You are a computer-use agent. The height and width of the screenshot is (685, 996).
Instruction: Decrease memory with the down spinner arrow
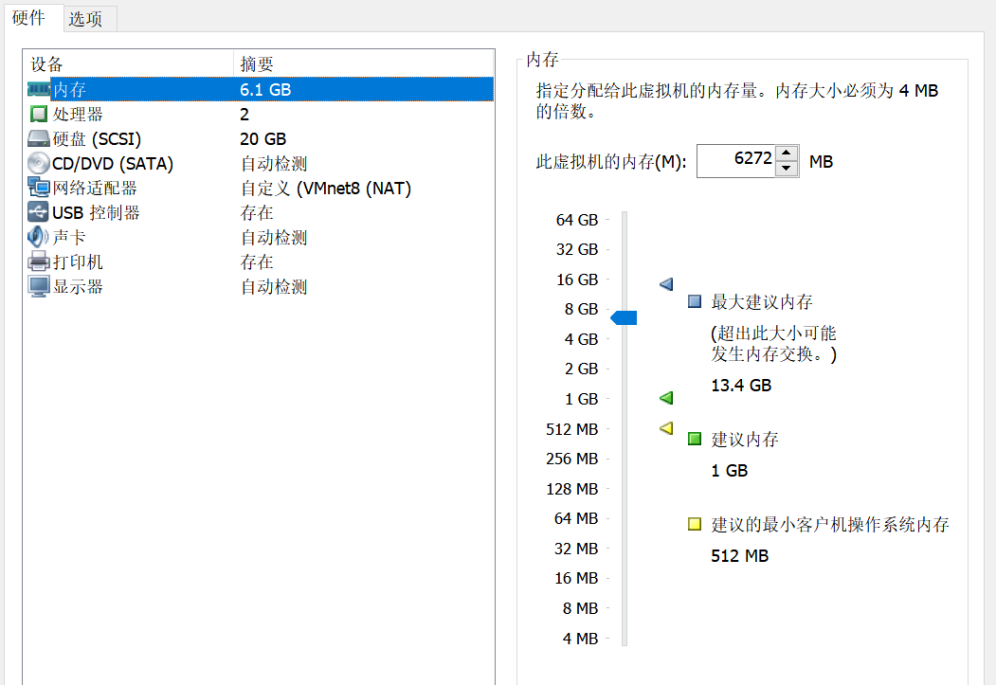pyautogui.click(x=786, y=168)
